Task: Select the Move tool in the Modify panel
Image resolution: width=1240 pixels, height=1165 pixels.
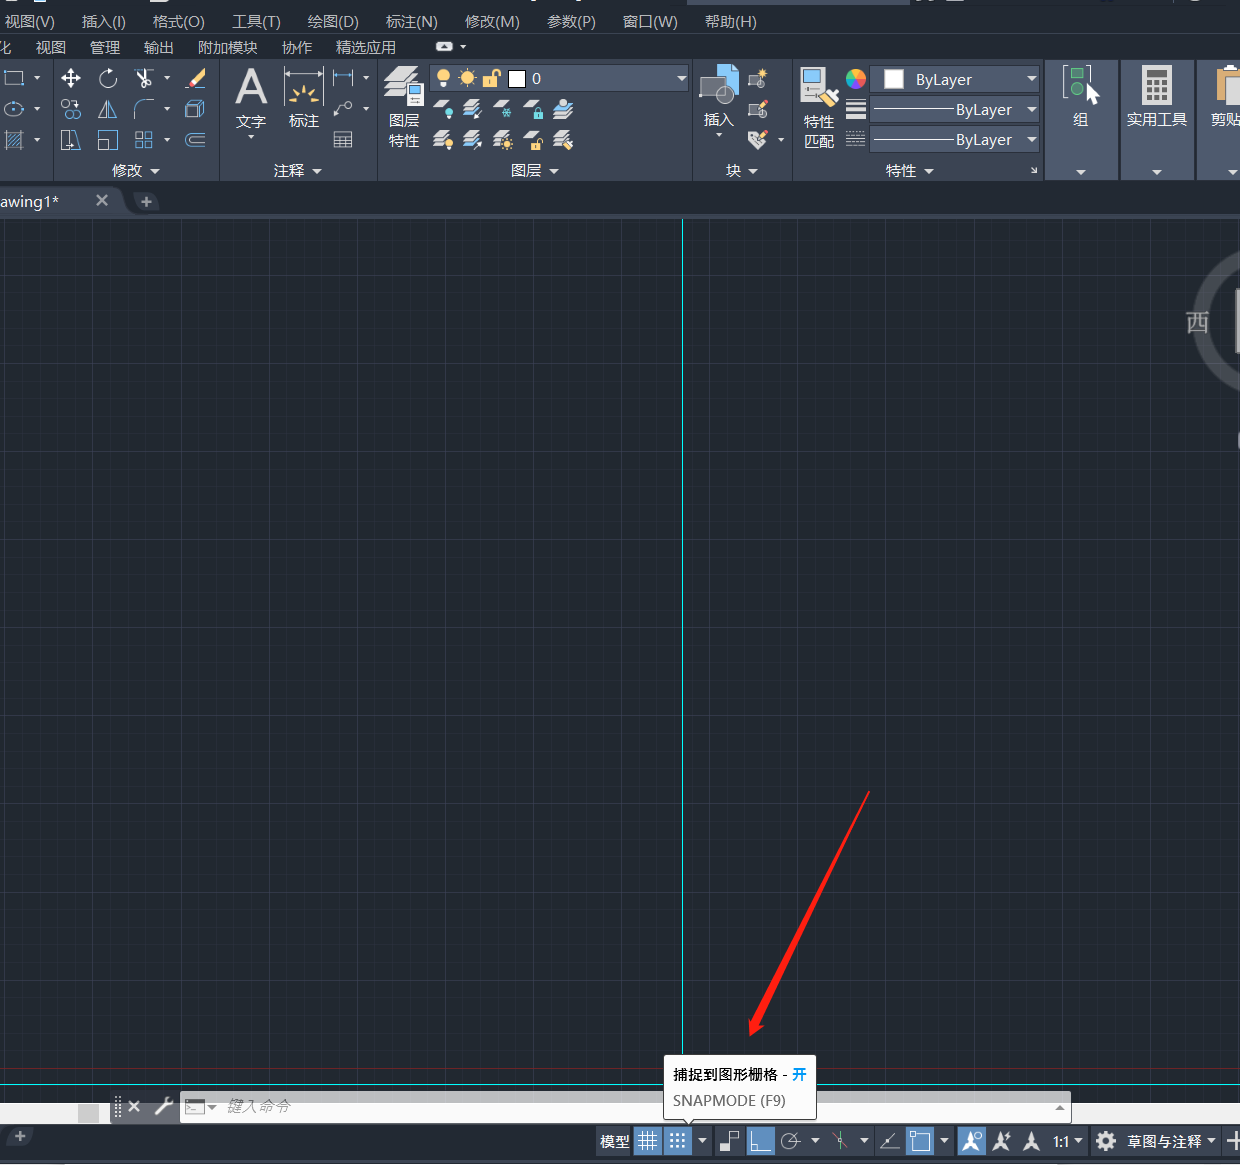Action: point(71,78)
